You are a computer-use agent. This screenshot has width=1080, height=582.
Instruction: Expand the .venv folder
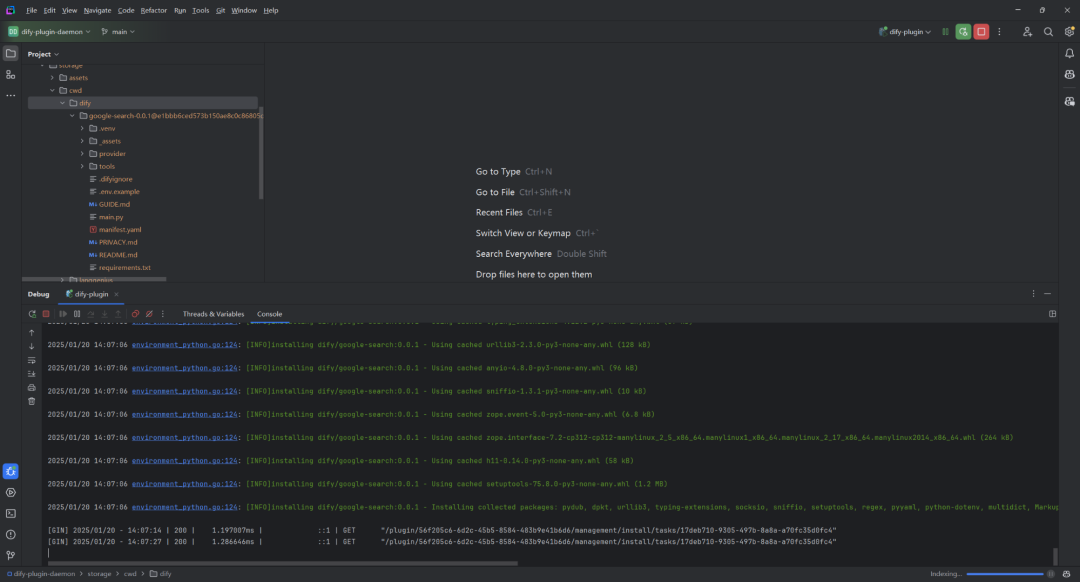point(83,129)
